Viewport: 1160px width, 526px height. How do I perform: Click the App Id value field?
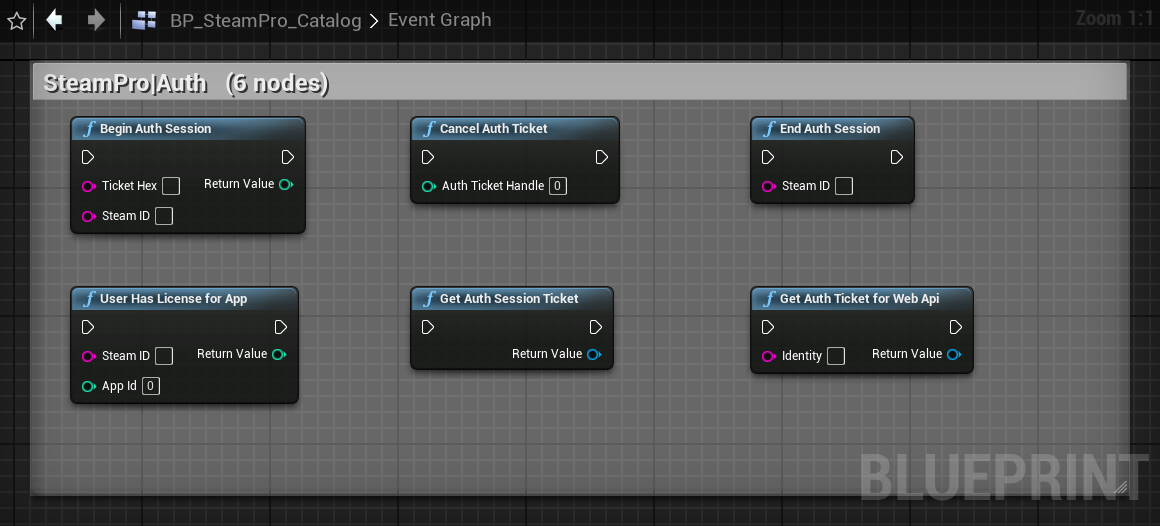[x=151, y=385]
